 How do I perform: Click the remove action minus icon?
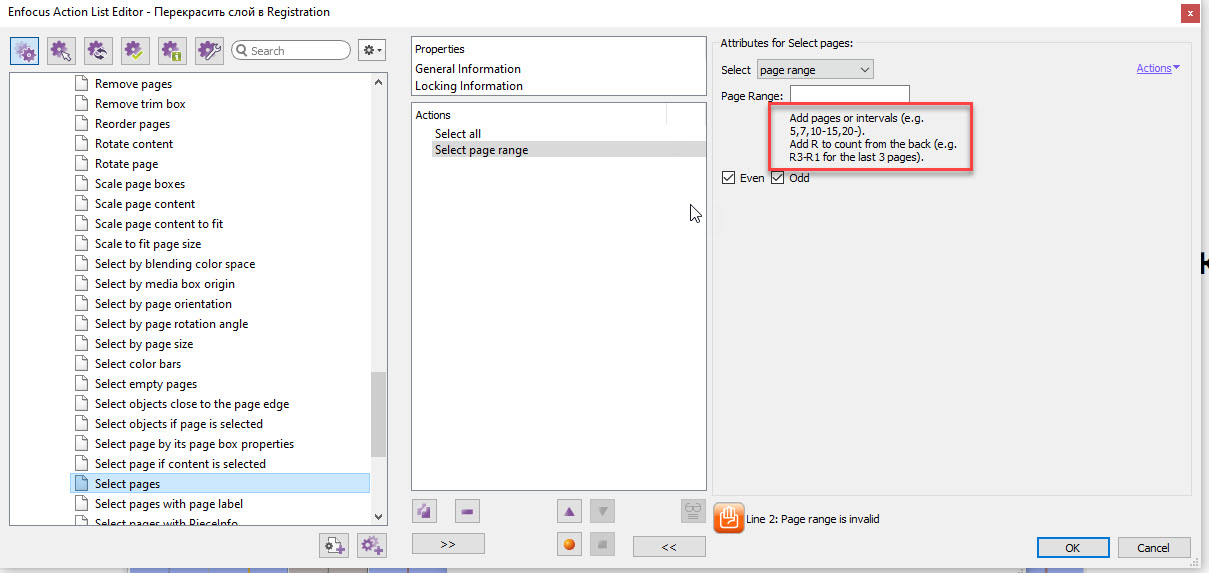(x=467, y=511)
